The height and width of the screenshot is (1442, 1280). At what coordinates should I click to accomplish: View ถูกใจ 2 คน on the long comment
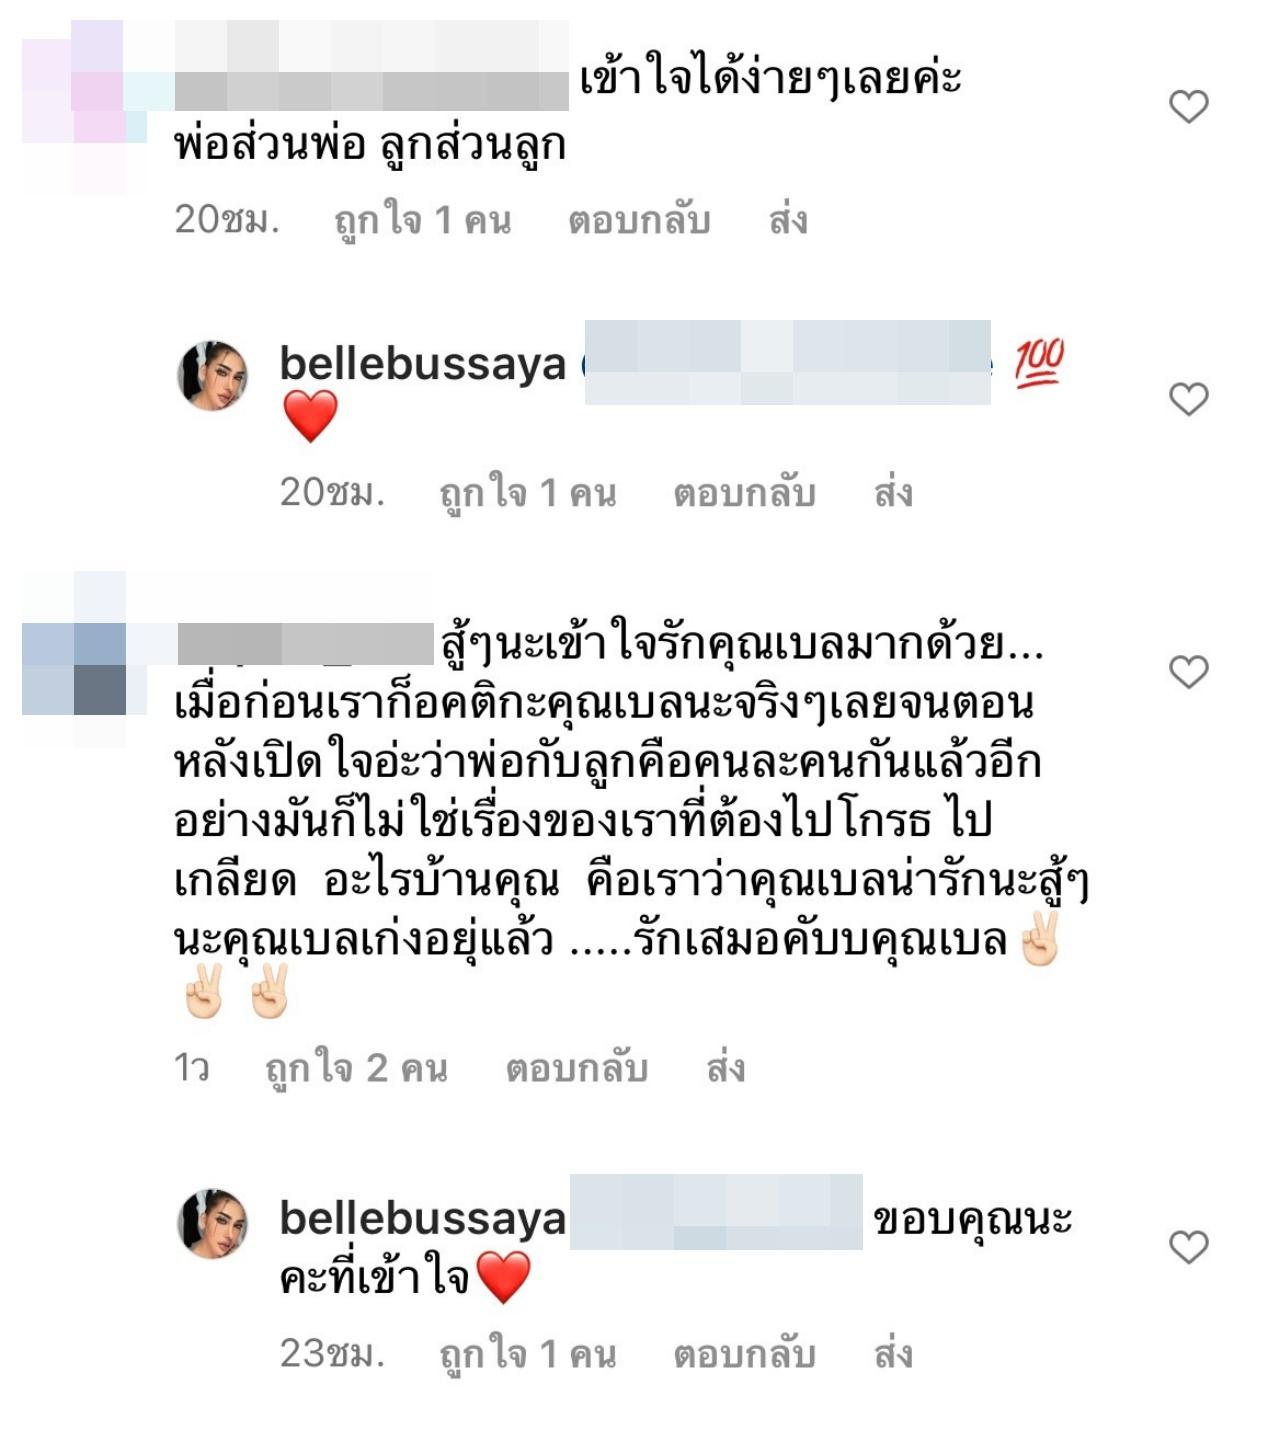tap(356, 1069)
